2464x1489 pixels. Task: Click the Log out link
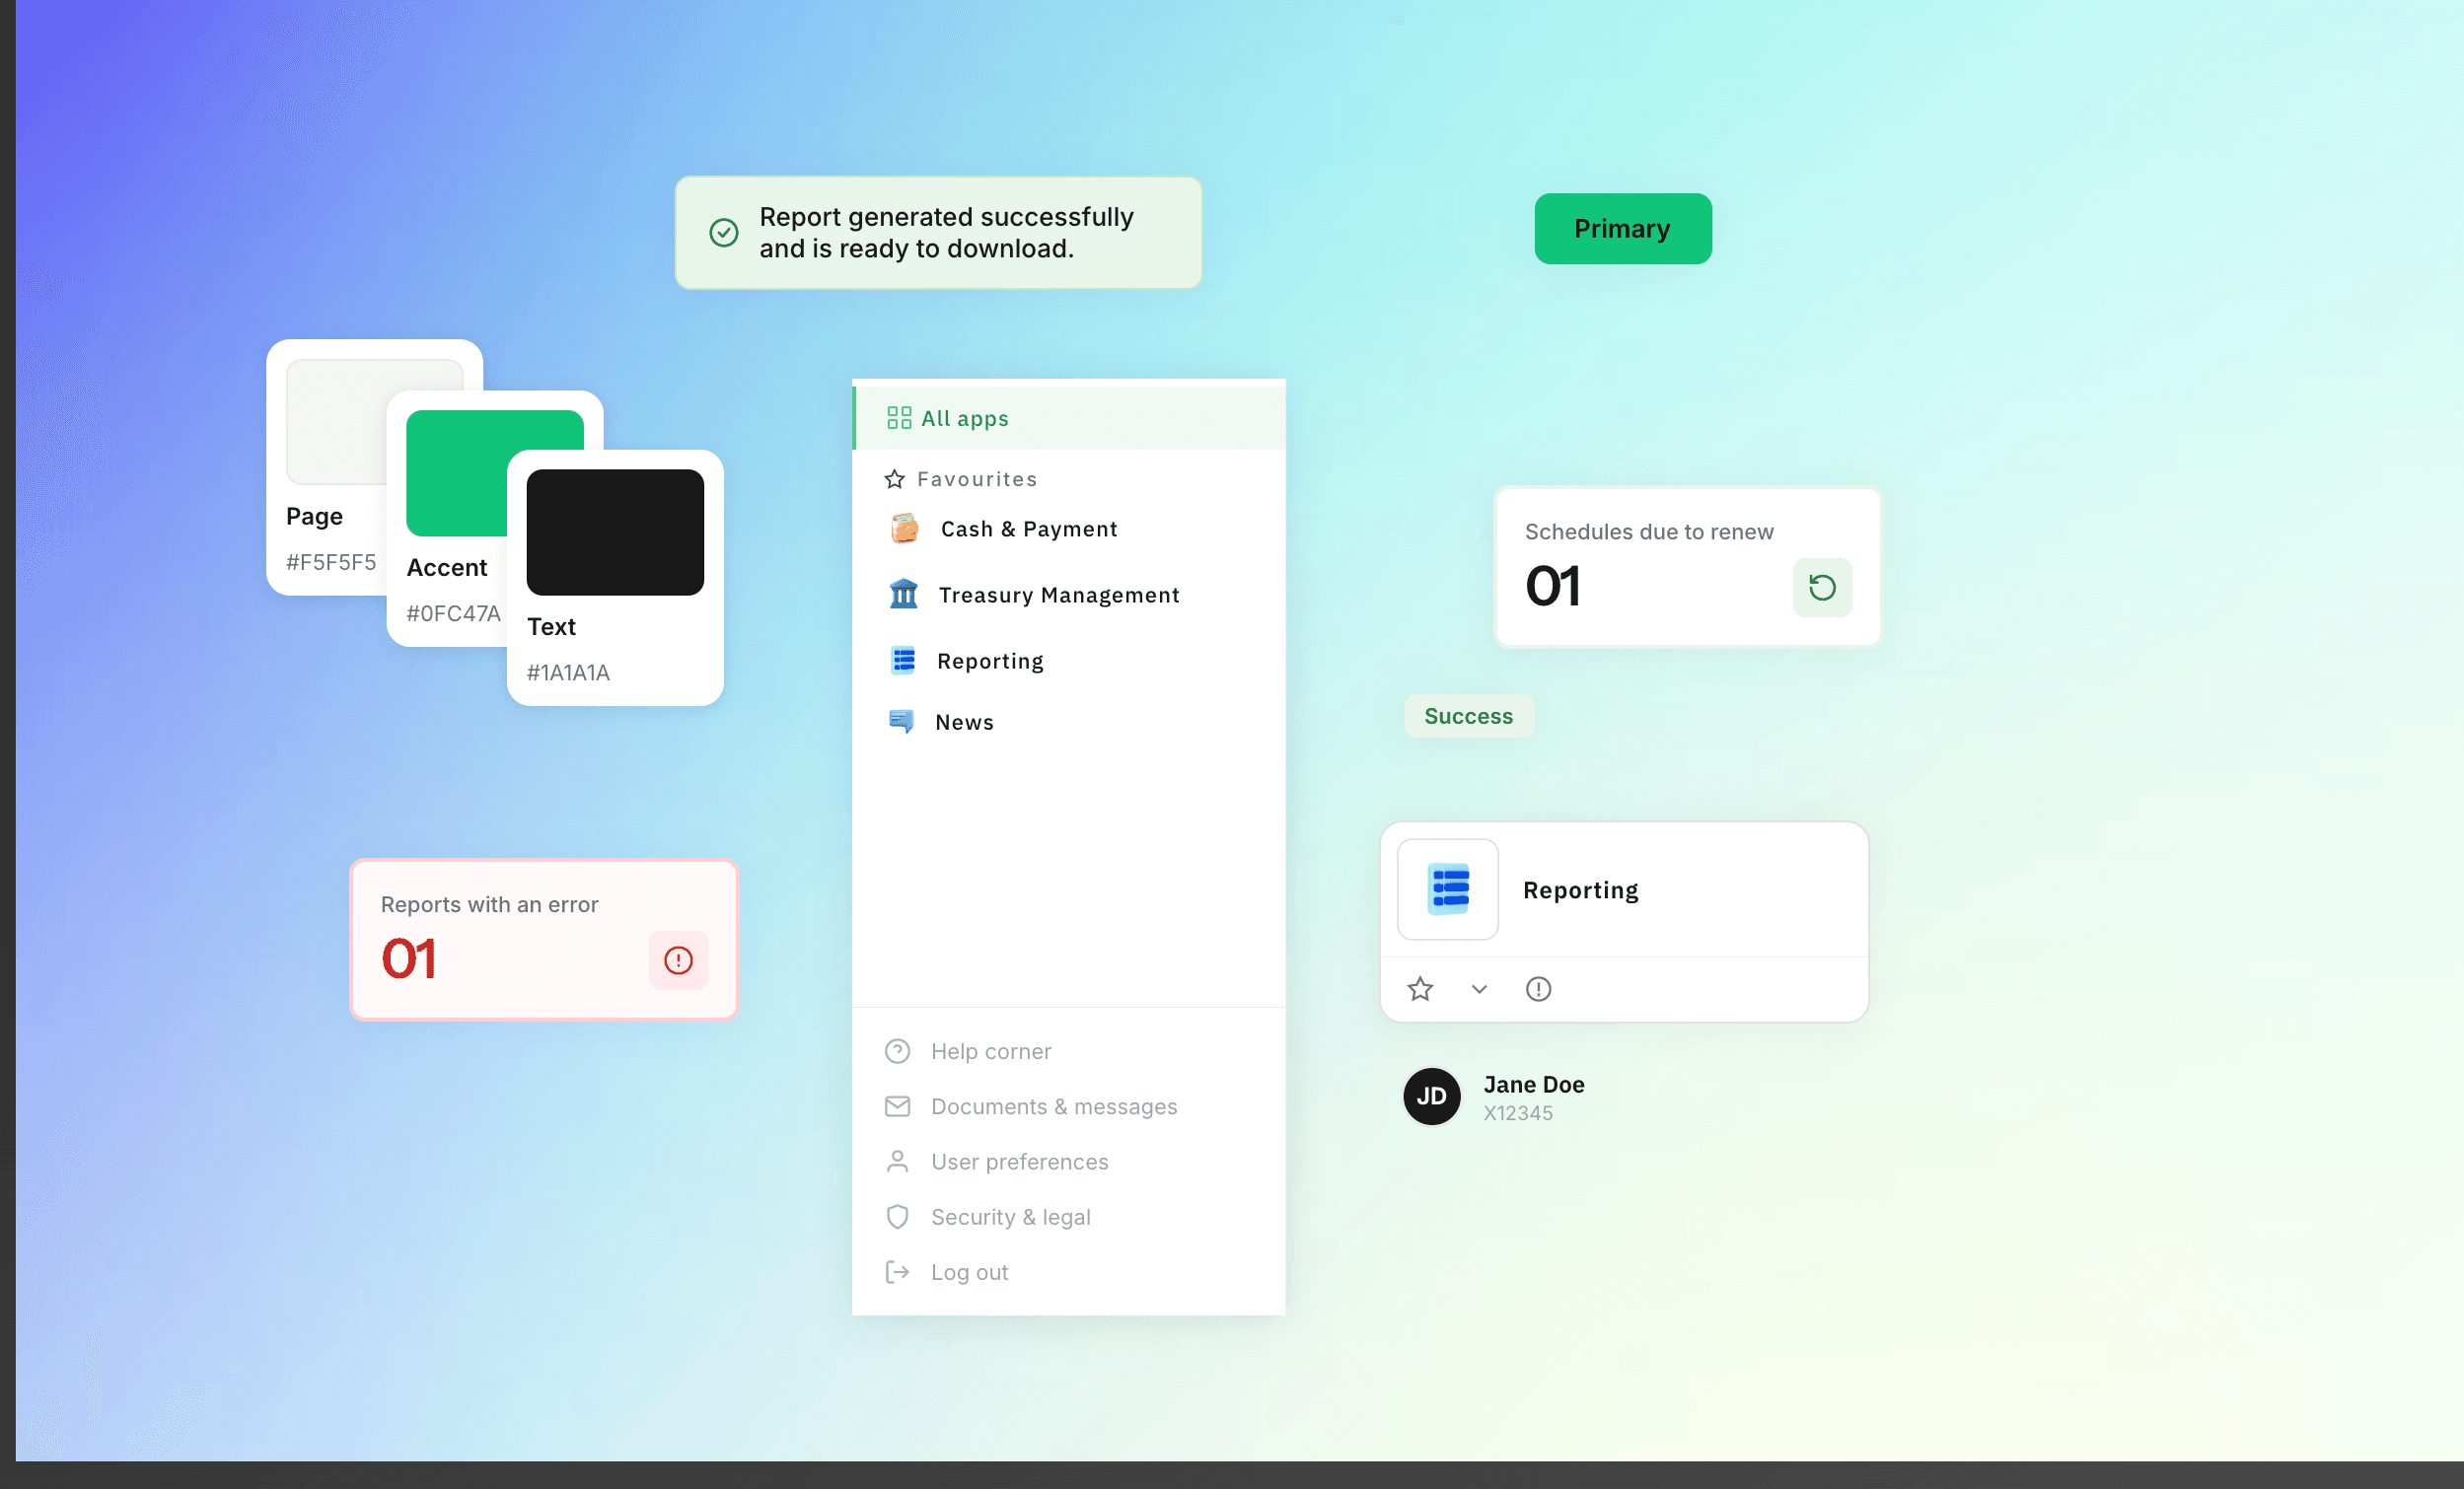[x=969, y=1271]
